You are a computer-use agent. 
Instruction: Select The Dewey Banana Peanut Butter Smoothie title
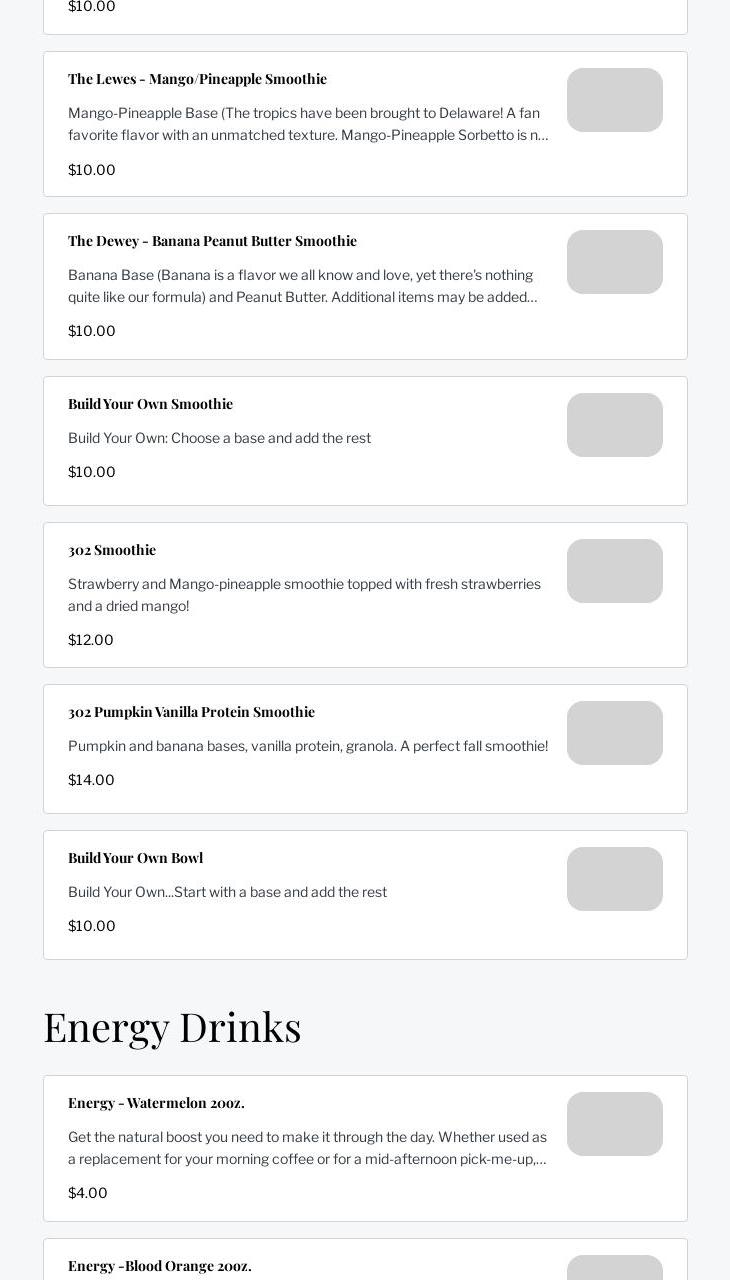click(x=212, y=241)
